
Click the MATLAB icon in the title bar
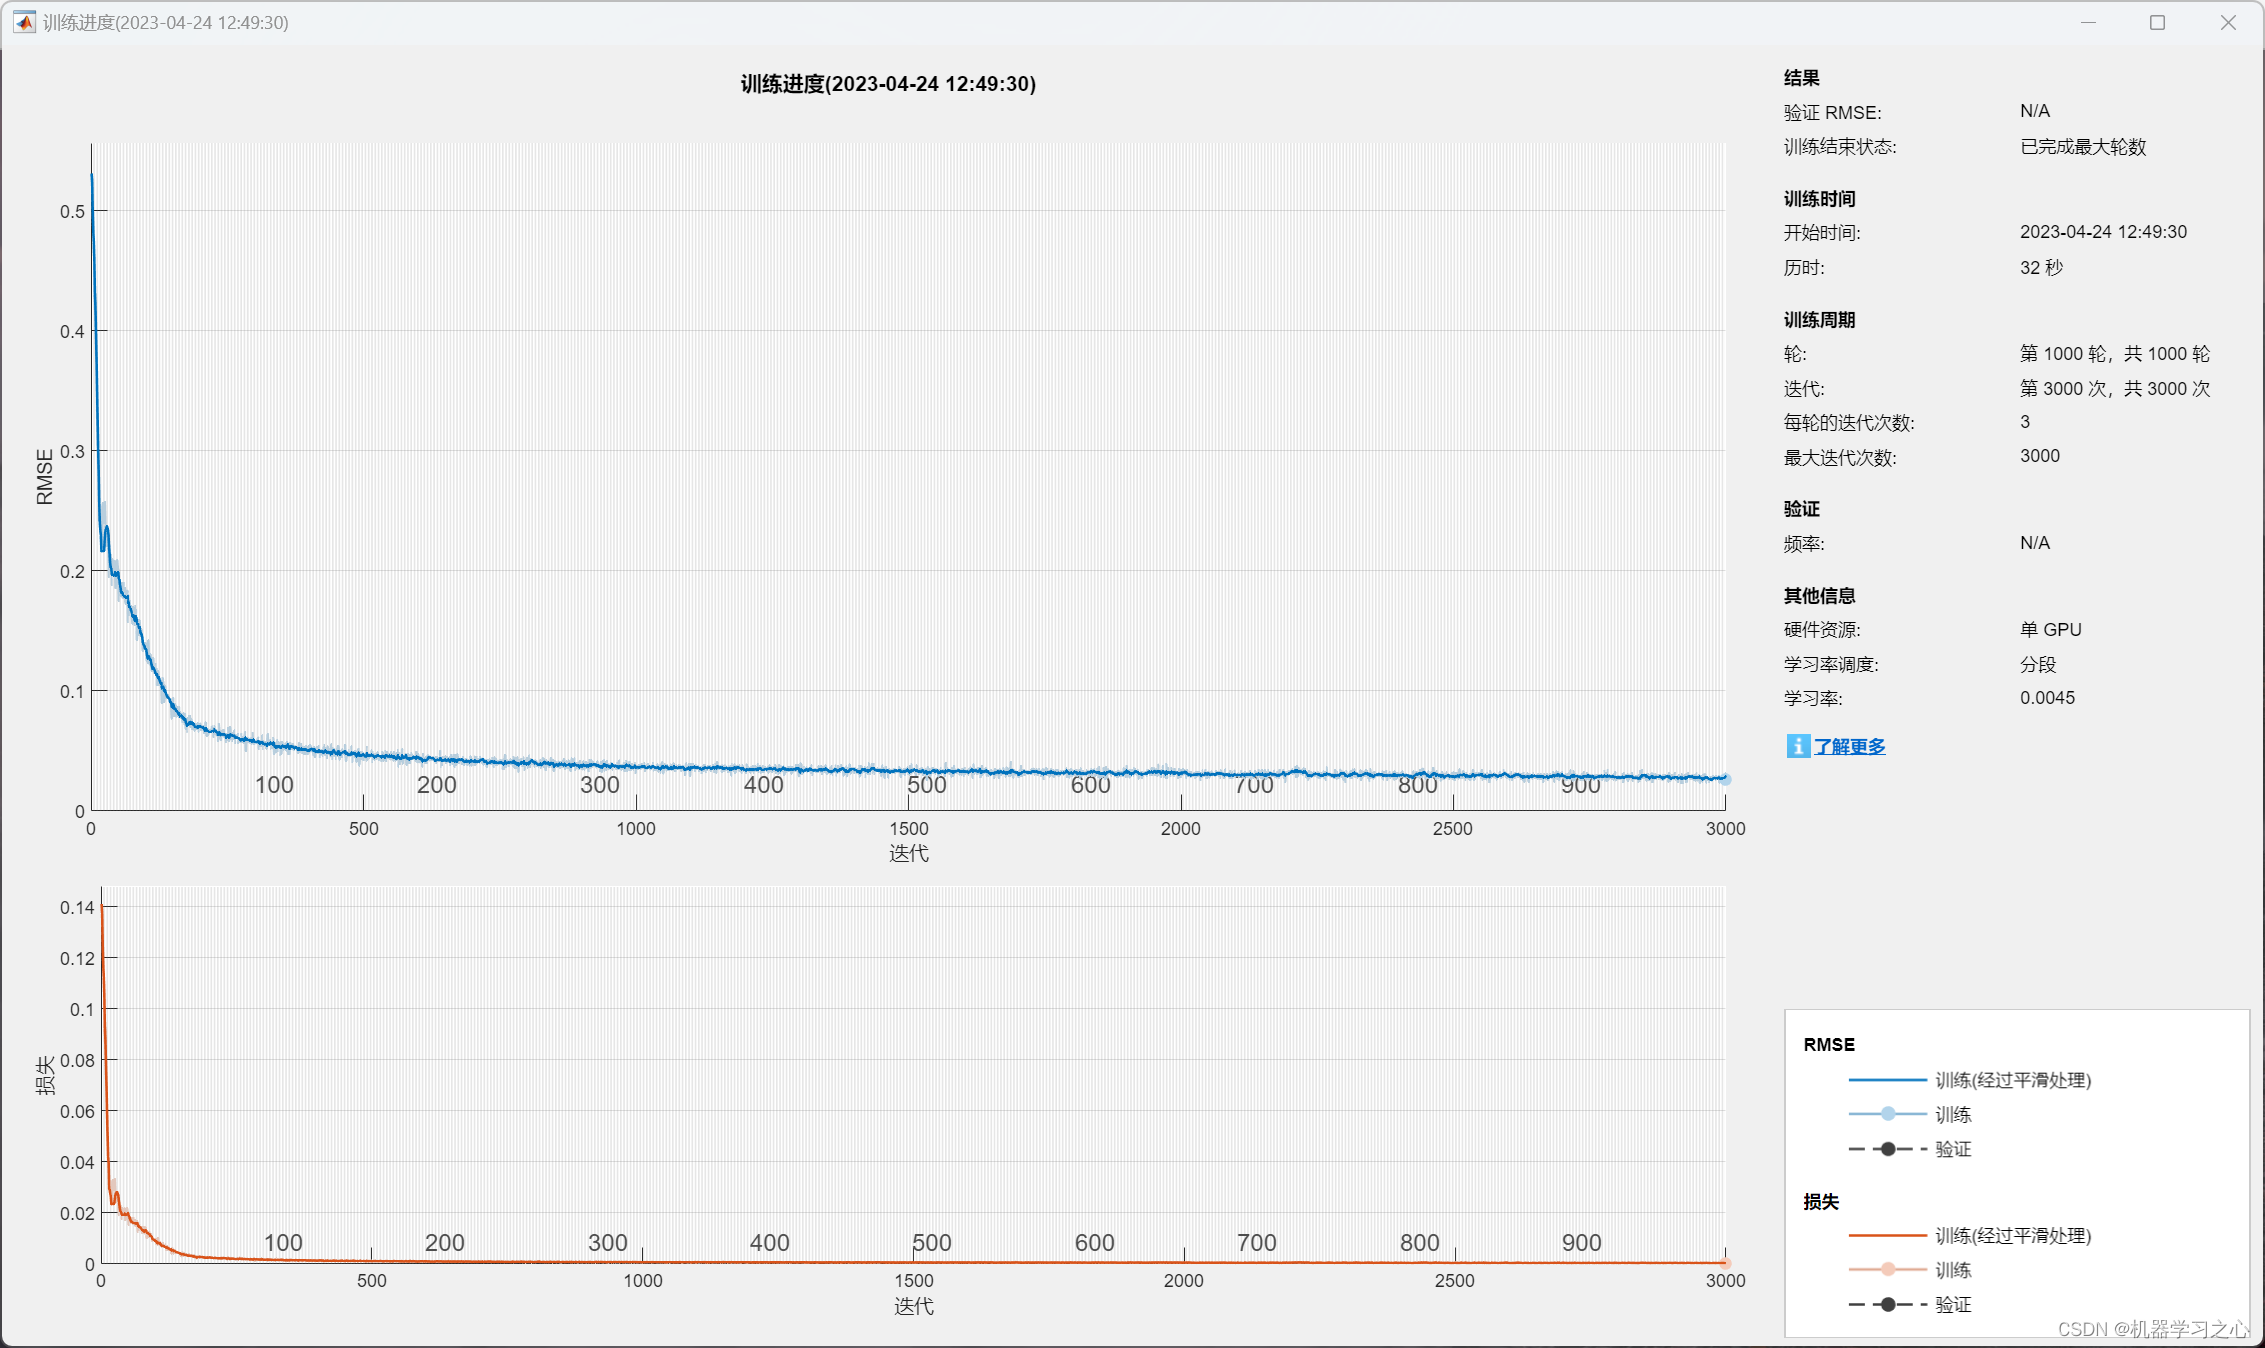[x=24, y=22]
